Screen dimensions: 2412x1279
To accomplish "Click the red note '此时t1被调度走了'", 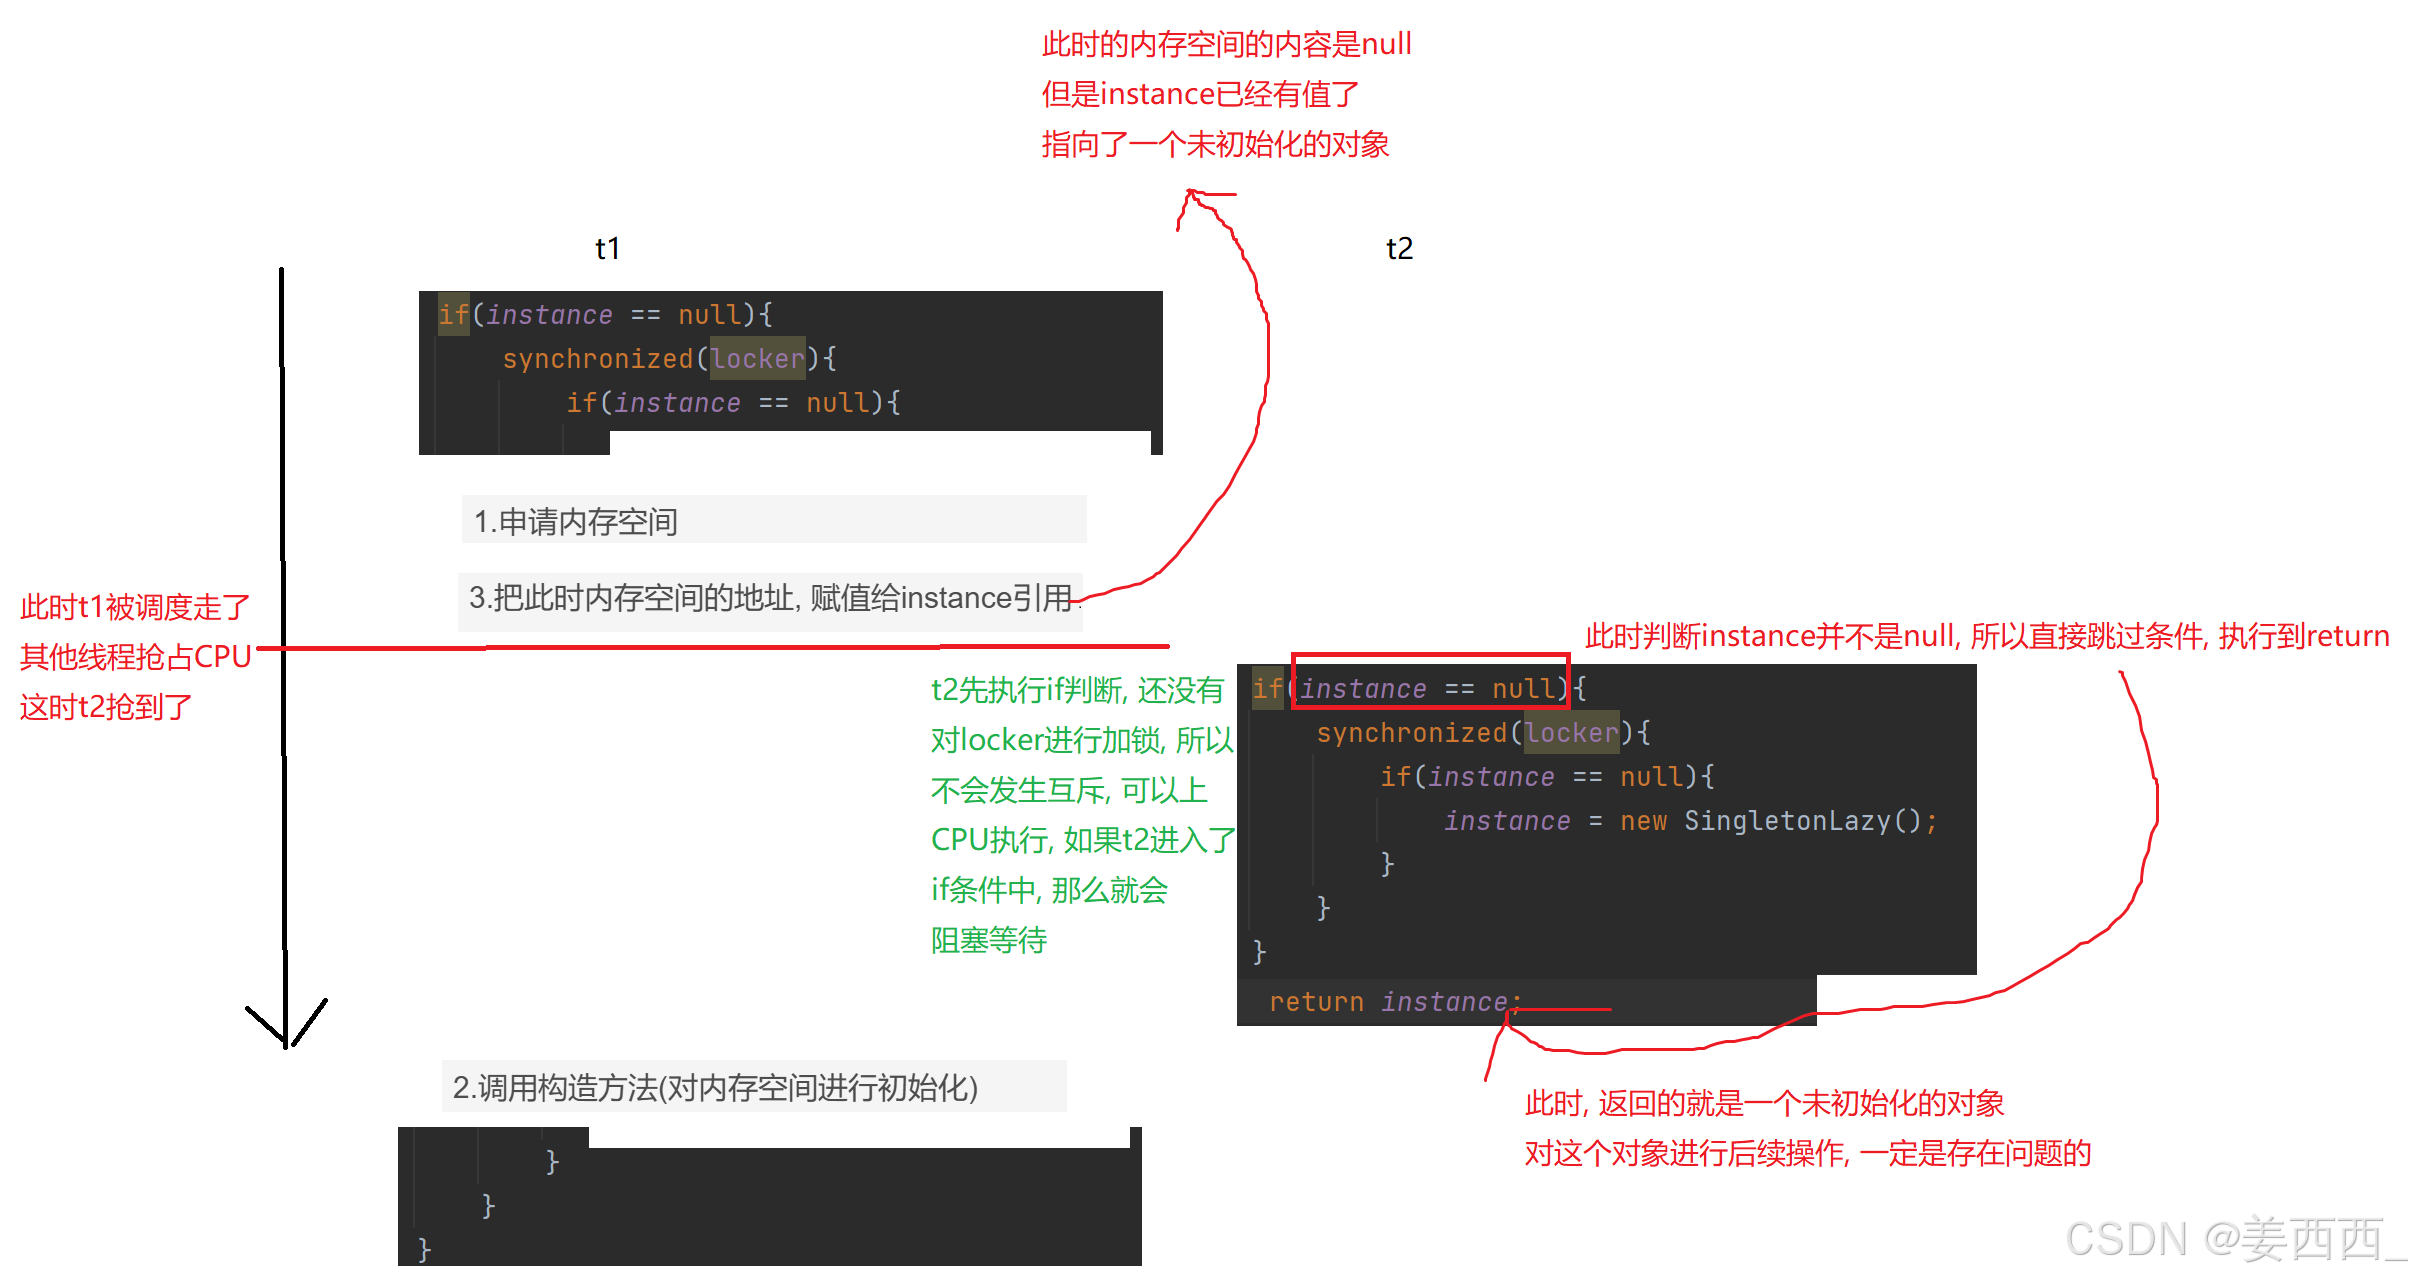I will coord(135,607).
